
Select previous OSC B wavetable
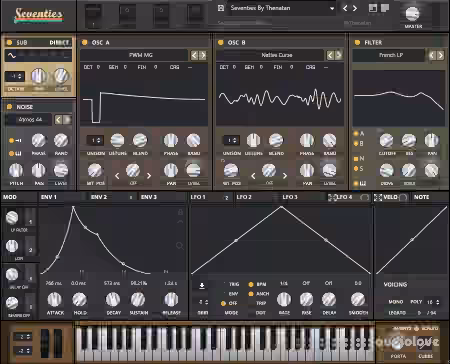coord(330,55)
